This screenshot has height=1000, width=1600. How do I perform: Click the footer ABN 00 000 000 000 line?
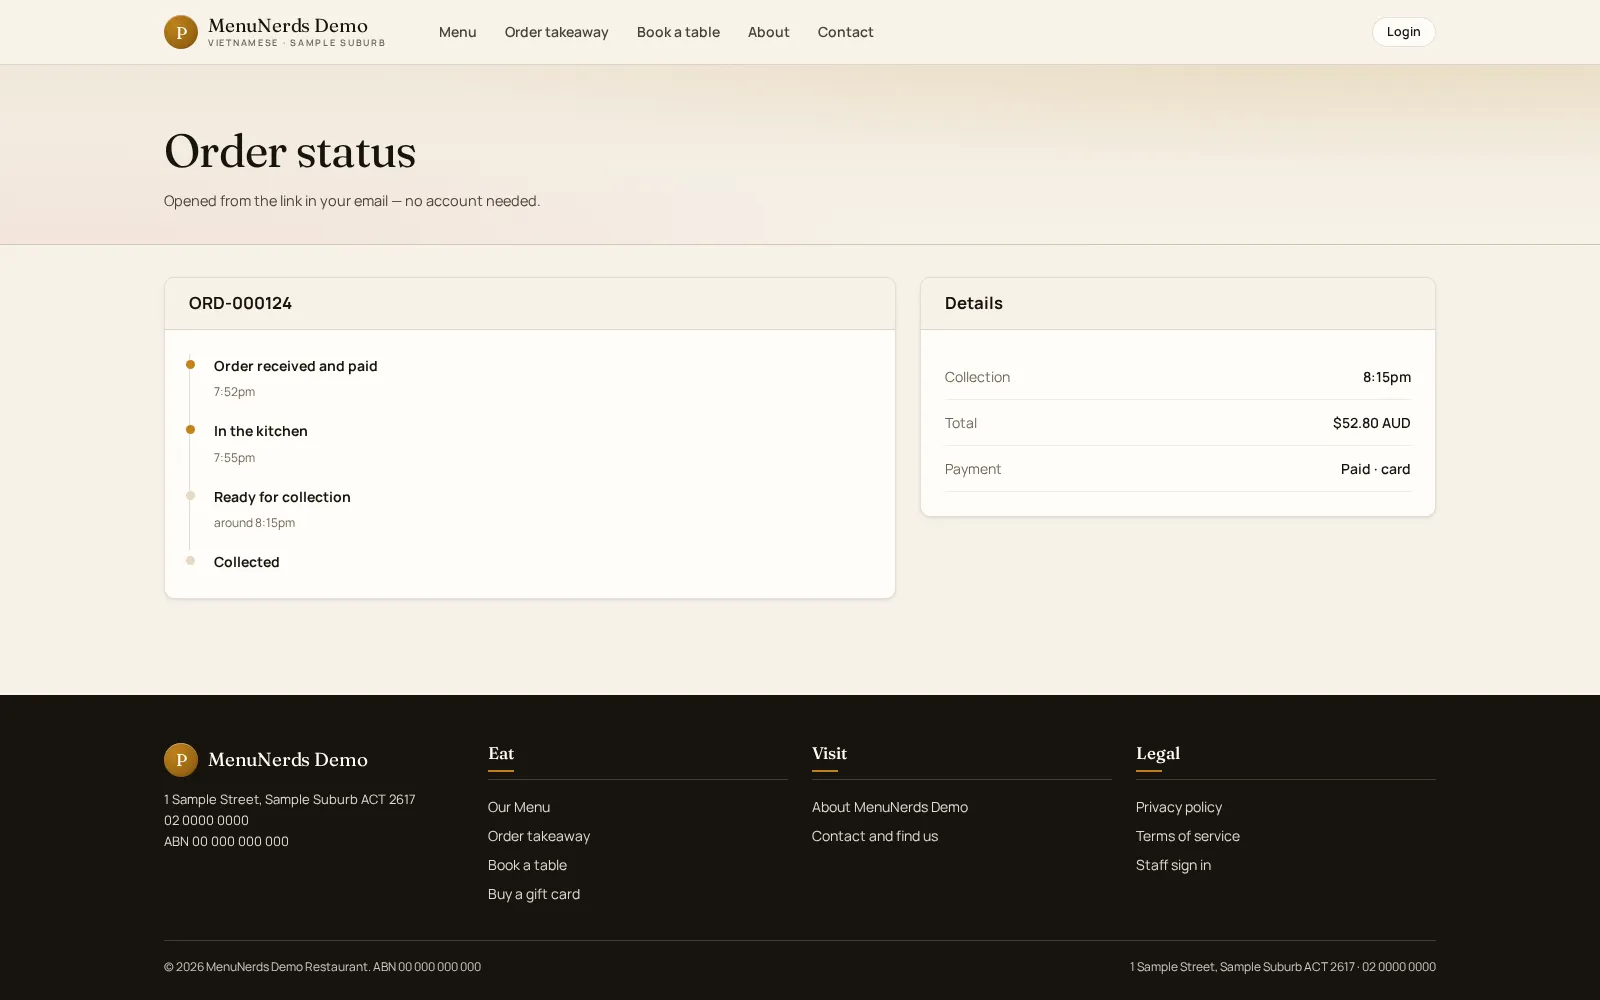pos(226,841)
